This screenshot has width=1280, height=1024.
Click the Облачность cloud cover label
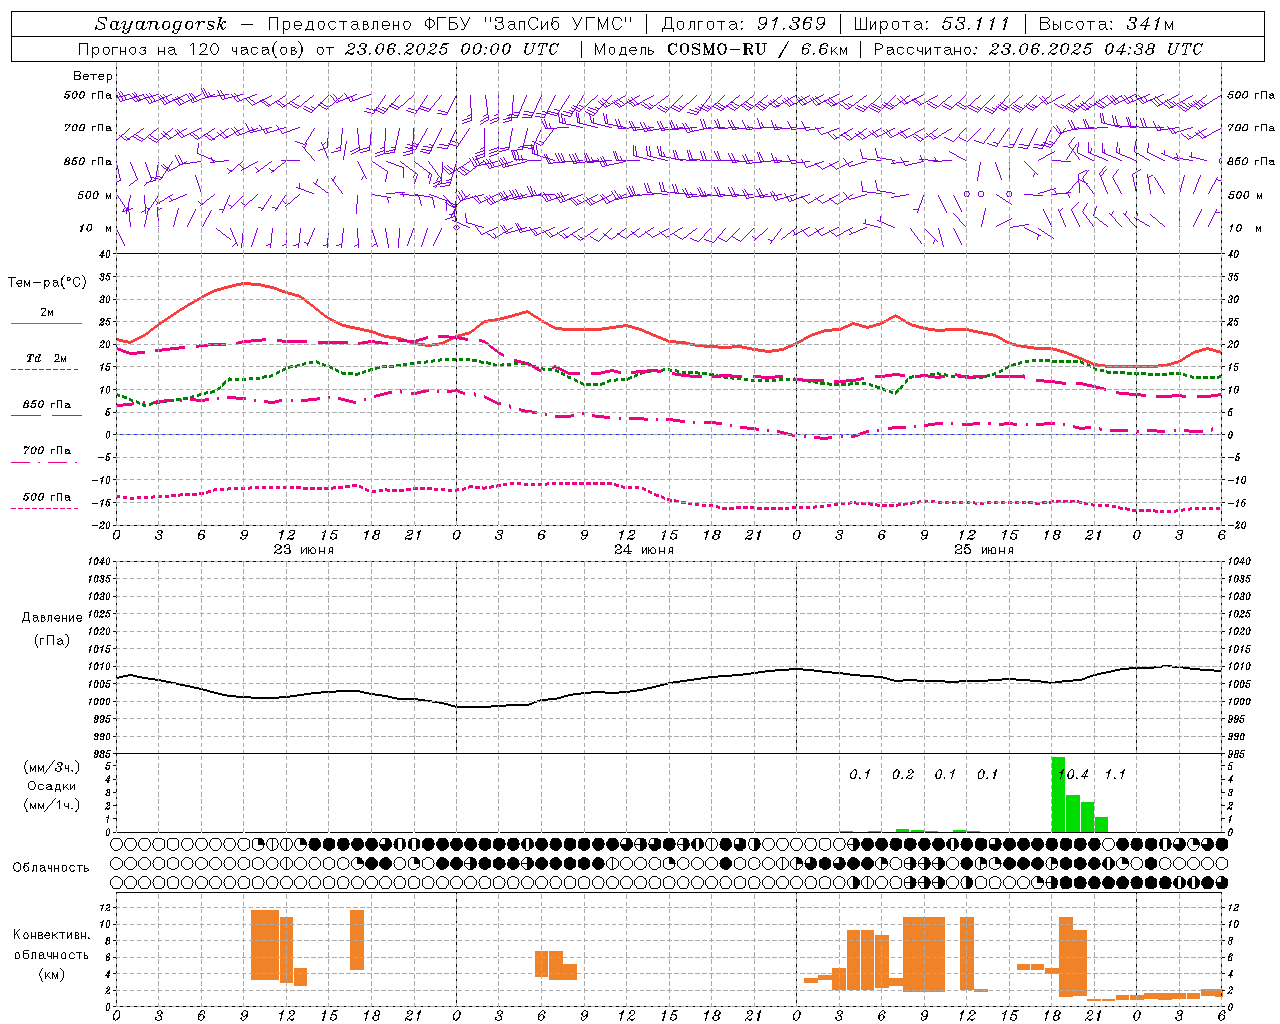pyautogui.click(x=51, y=868)
